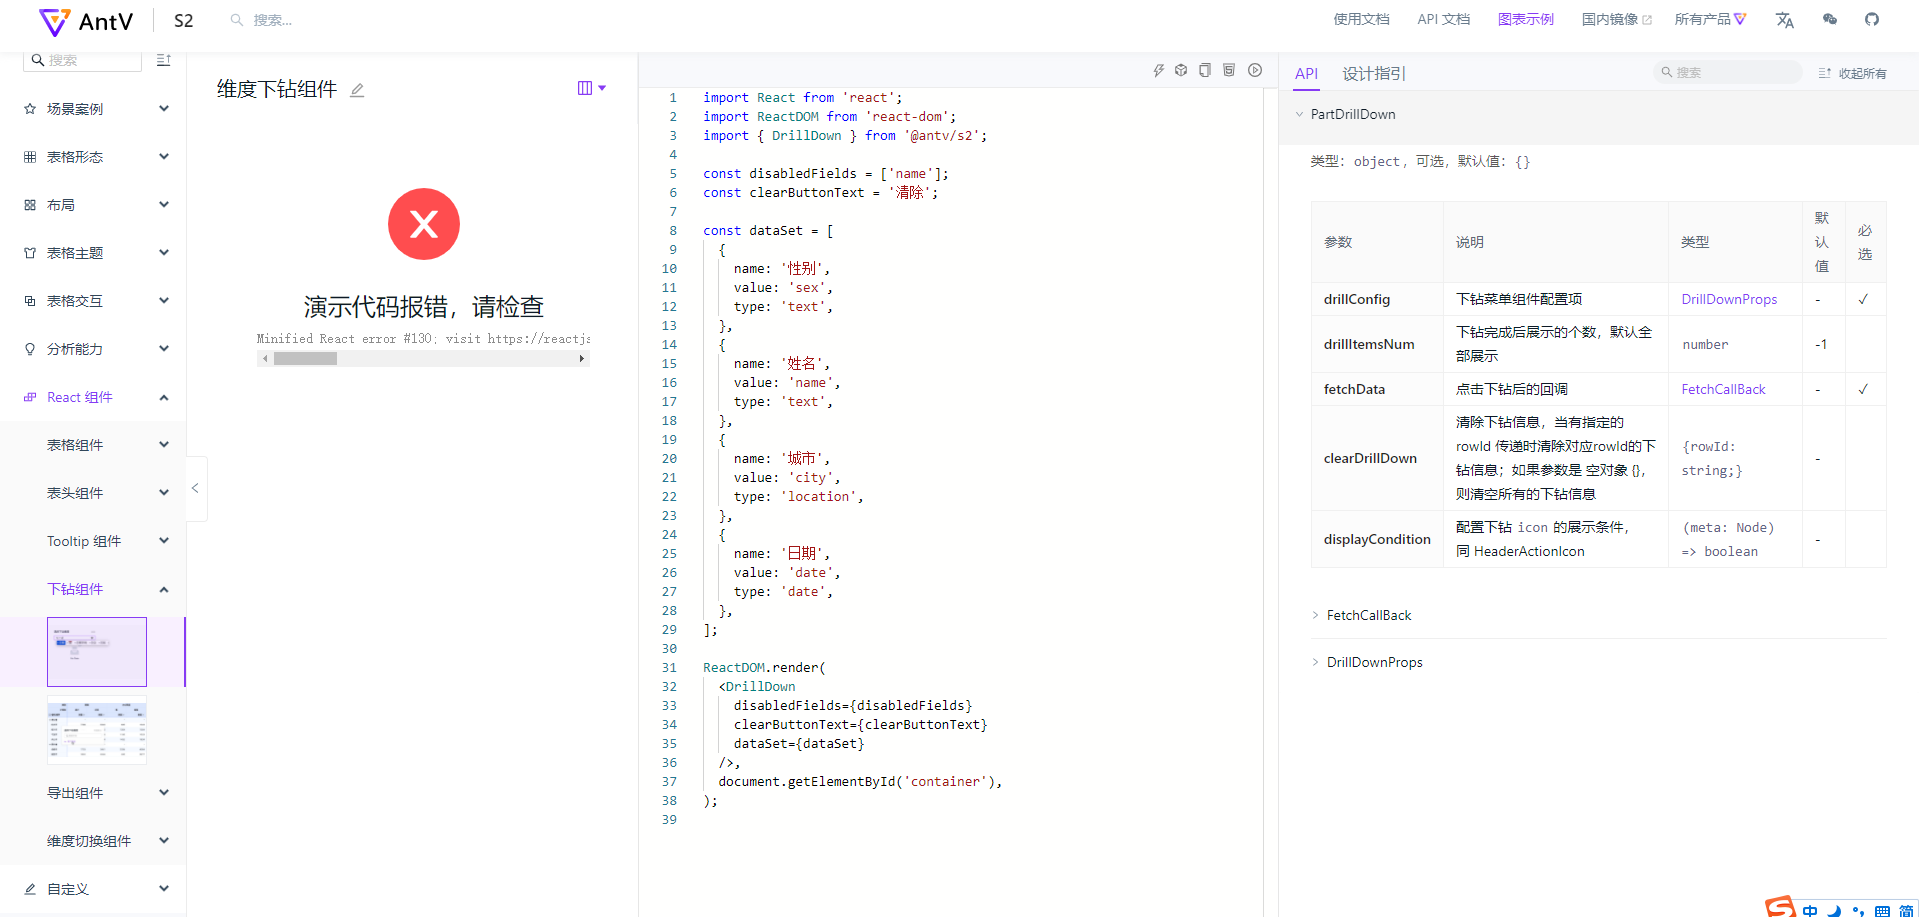
Task: Expand the 表格主题 sidebar category
Action: [96, 253]
